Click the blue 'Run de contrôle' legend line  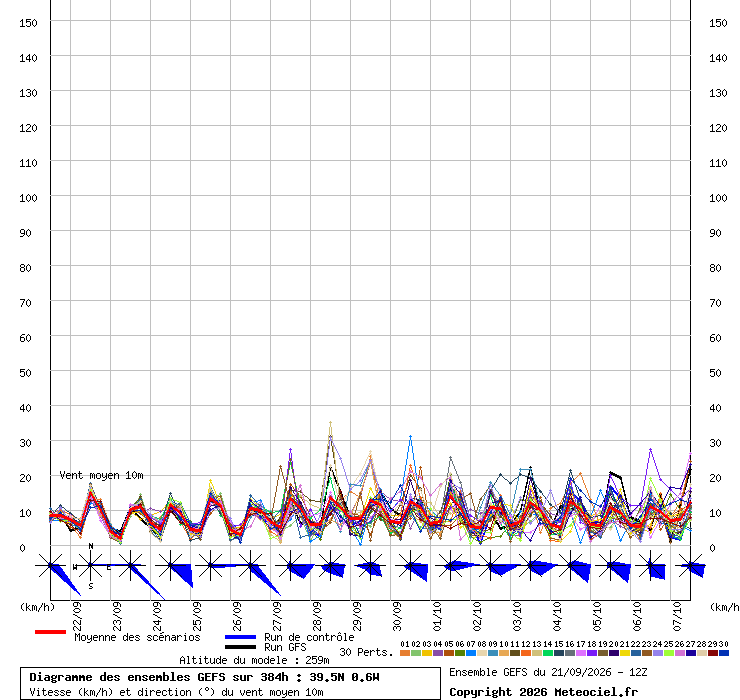pos(240,637)
